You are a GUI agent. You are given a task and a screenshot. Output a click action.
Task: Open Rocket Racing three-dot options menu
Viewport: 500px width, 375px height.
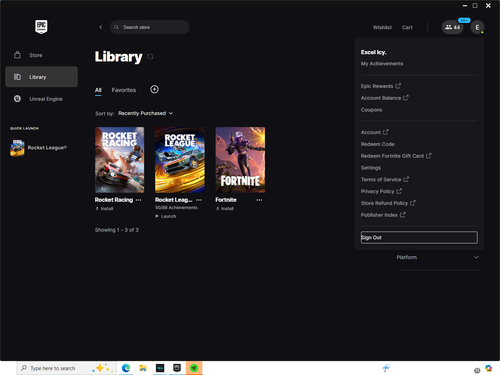tap(139, 200)
